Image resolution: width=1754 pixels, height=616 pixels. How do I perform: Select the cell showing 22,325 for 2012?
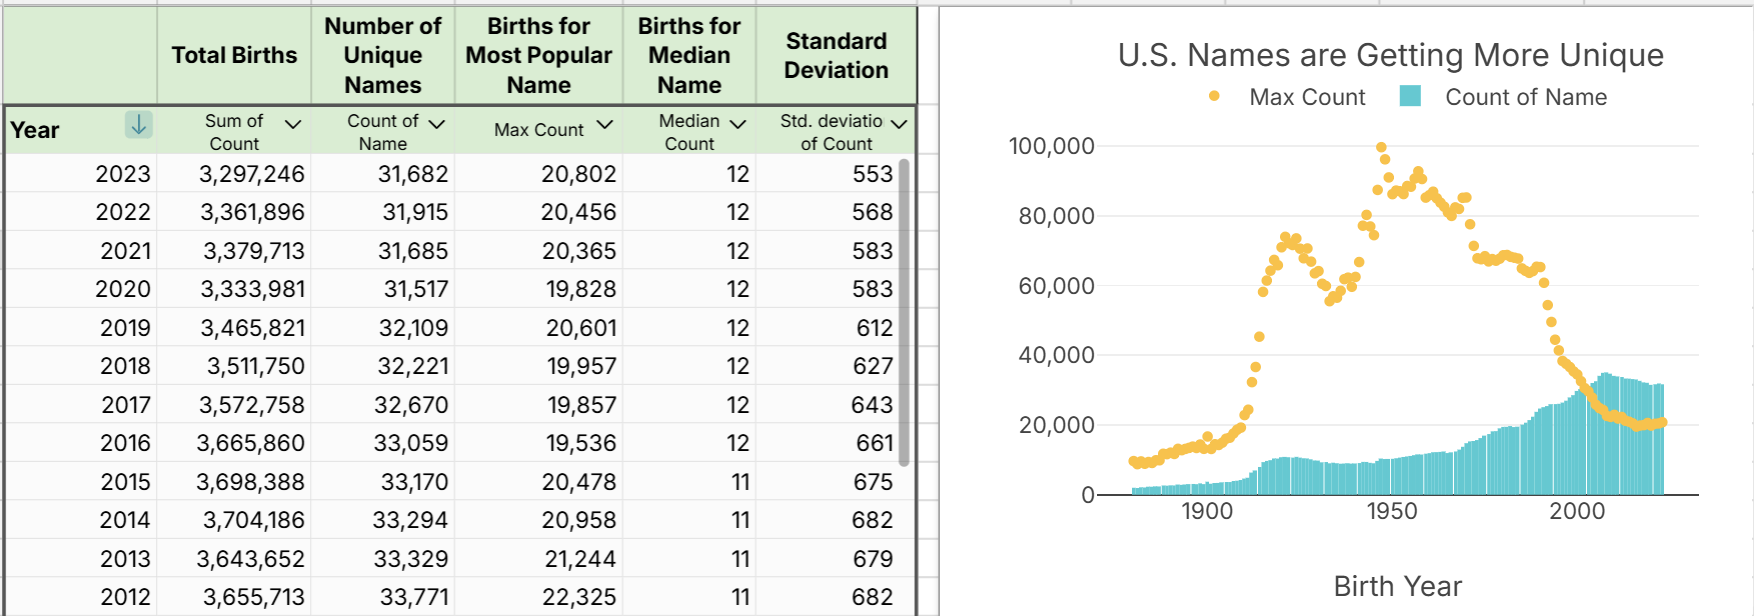tap(580, 597)
